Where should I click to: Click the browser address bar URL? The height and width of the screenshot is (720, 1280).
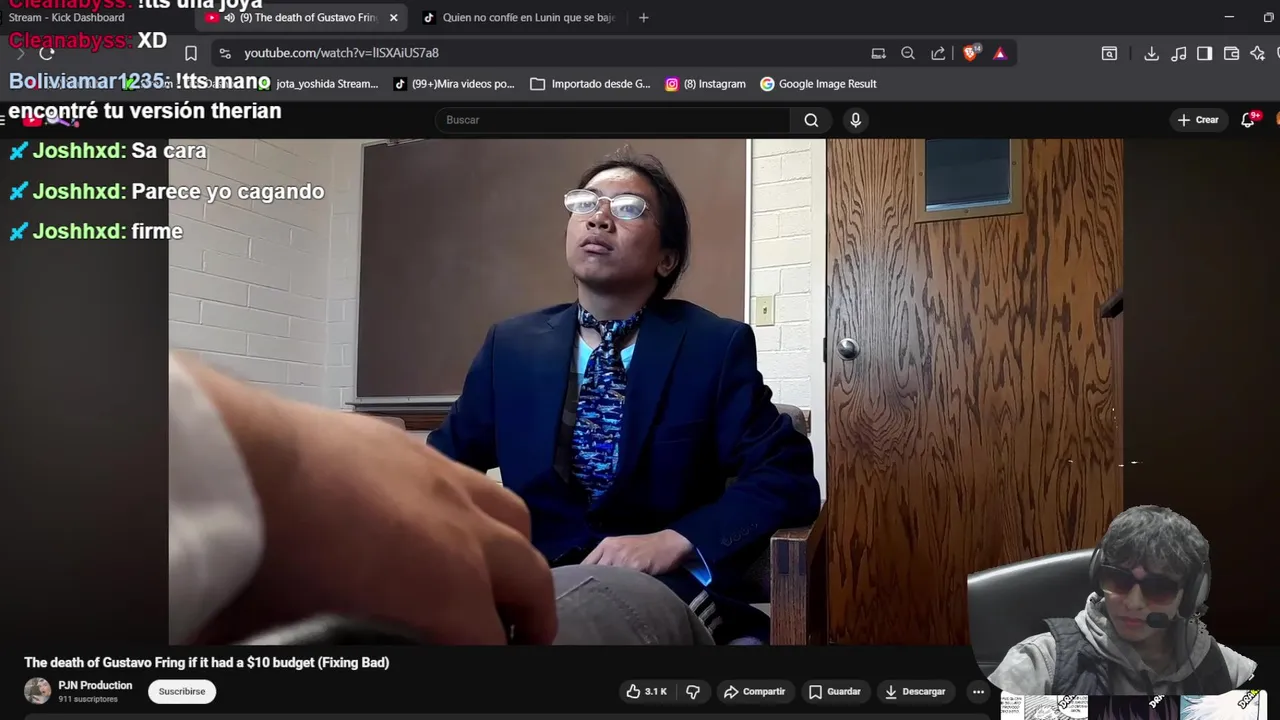341,53
